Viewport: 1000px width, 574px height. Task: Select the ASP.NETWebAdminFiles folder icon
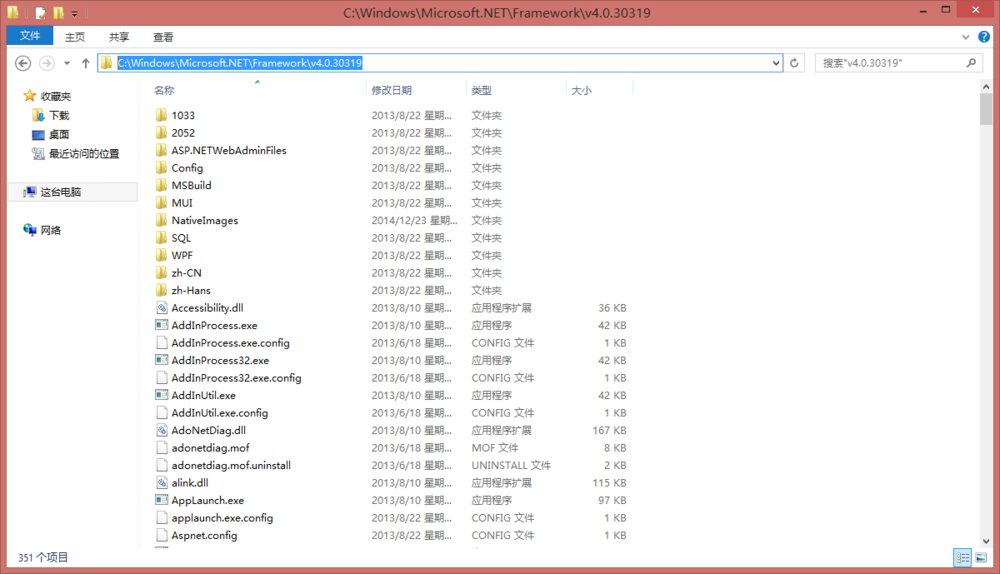tap(161, 150)
